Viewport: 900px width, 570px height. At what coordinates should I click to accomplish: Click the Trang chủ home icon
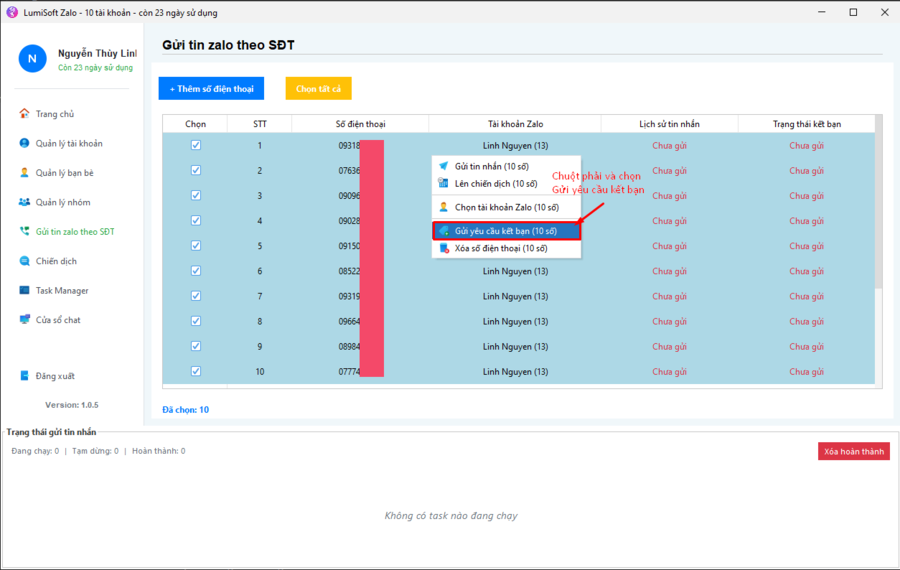pos(25,114)
